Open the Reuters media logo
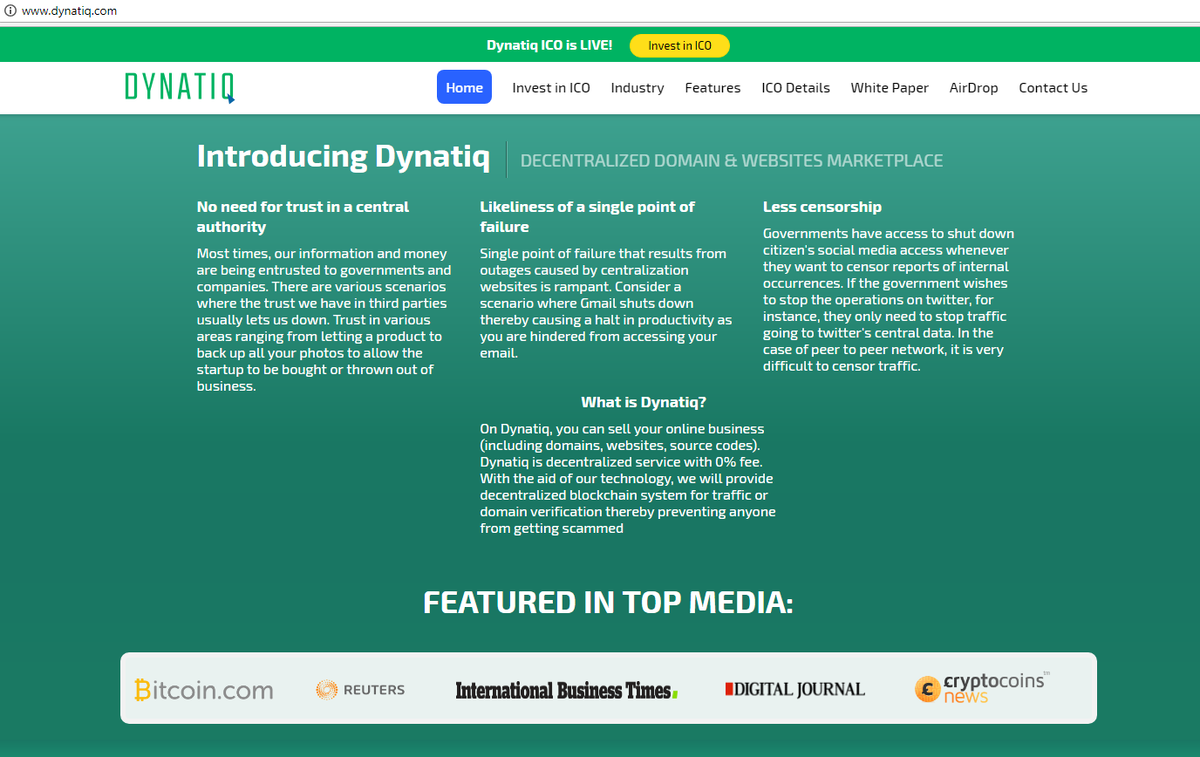The image size is (1200, 757). click(360, 689)
